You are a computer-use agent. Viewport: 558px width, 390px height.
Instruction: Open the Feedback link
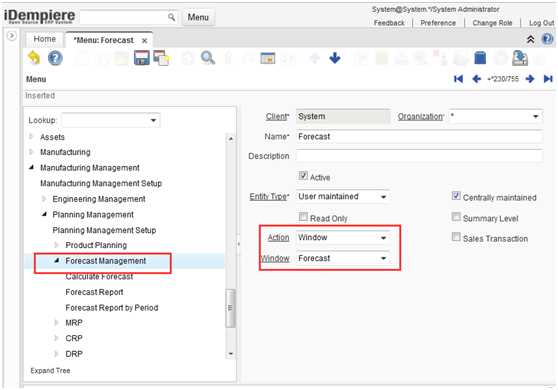389,23
